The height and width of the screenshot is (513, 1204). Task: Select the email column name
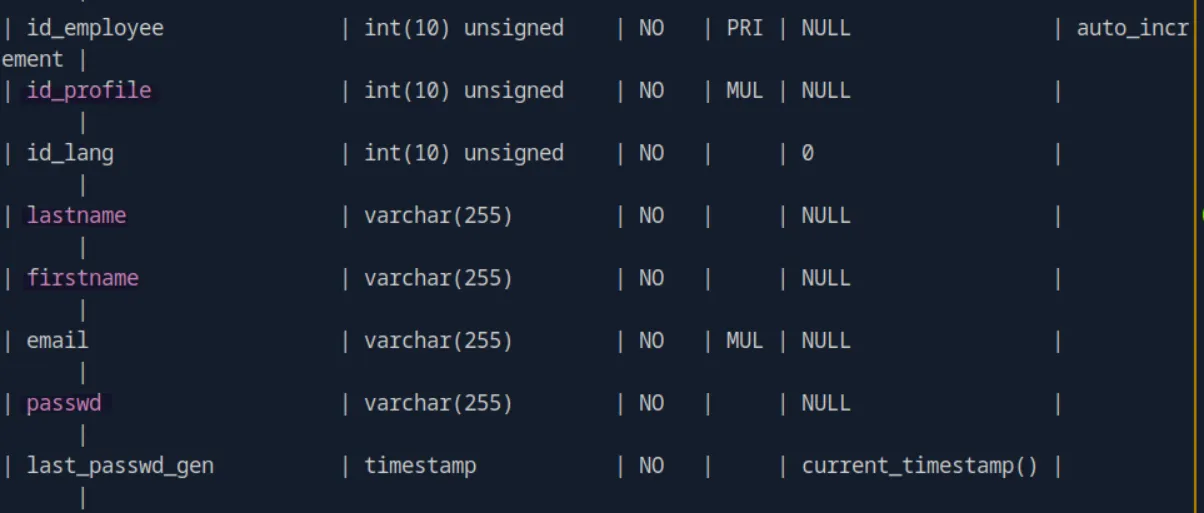coord(58,340)
